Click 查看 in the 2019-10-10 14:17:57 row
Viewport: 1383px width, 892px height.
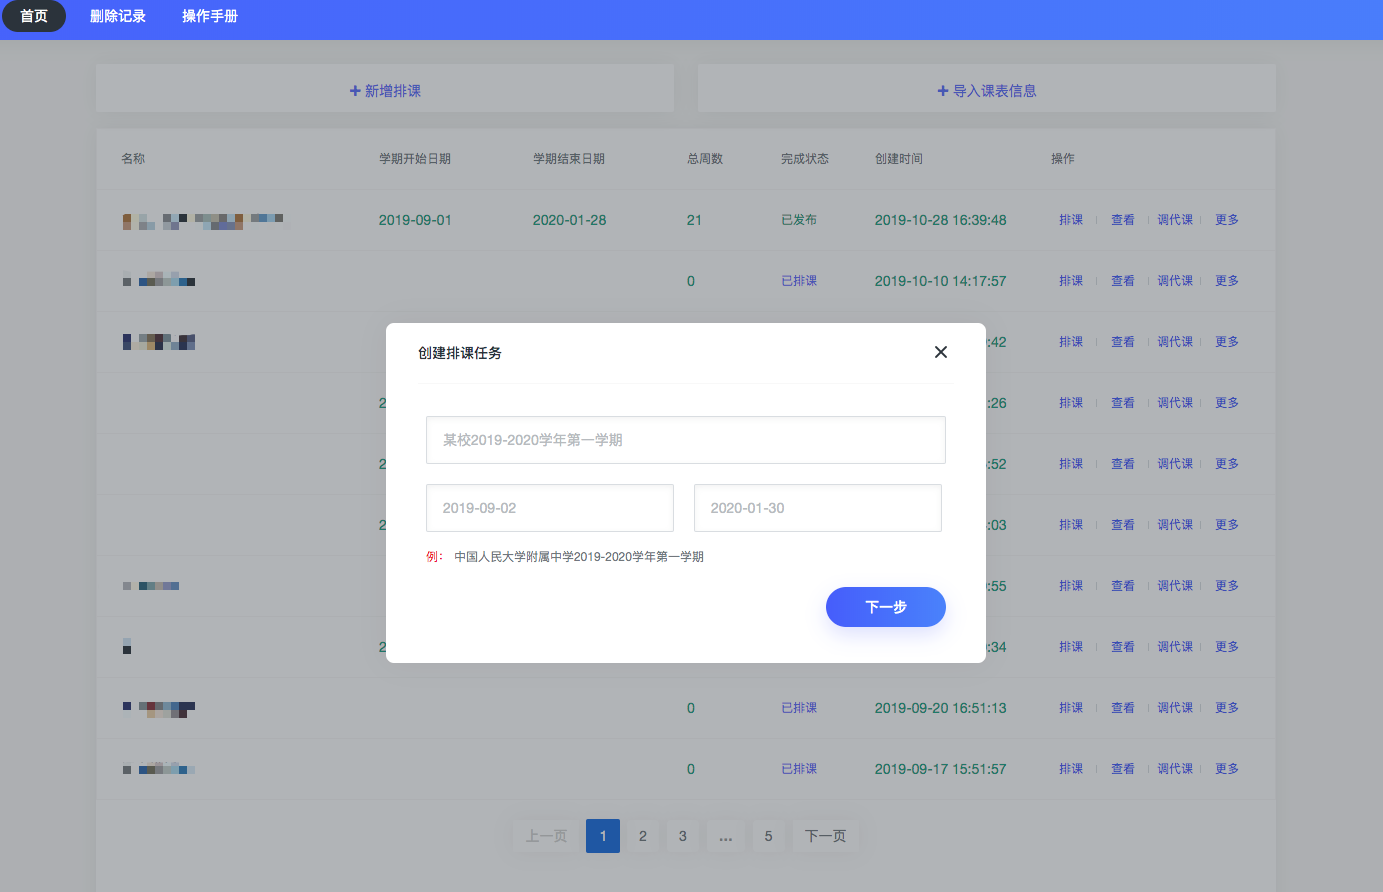(1123, 281)
